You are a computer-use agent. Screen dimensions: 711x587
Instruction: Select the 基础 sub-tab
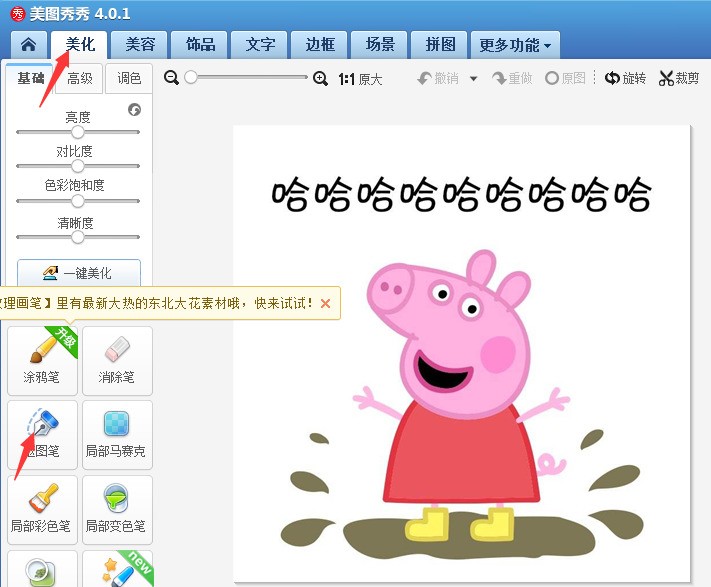click(30, 78)
